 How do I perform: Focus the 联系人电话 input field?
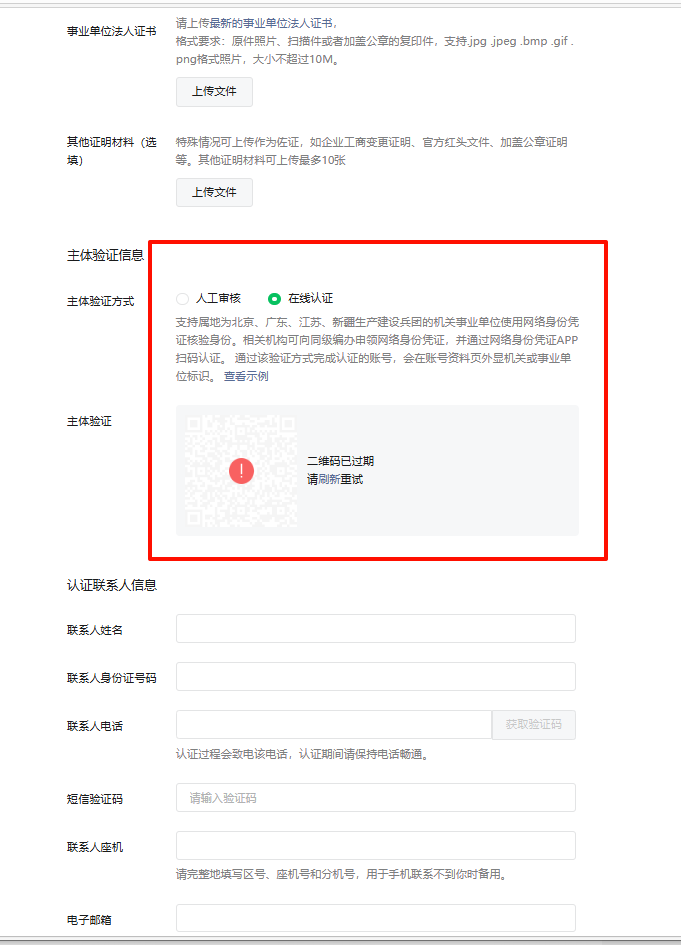(x=334, y=724)
